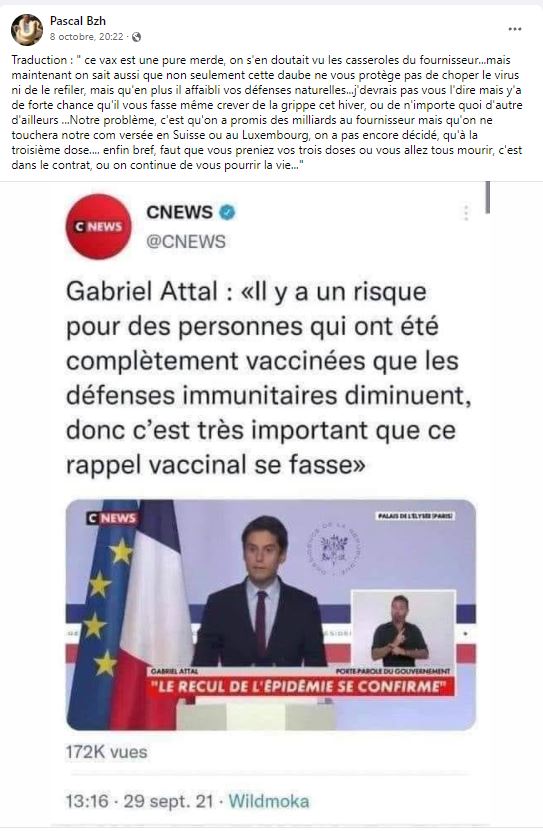
Task: Open the post timestamp 8 octobre, 20:22
Action: pyautogui.click(x=86, y=37)
